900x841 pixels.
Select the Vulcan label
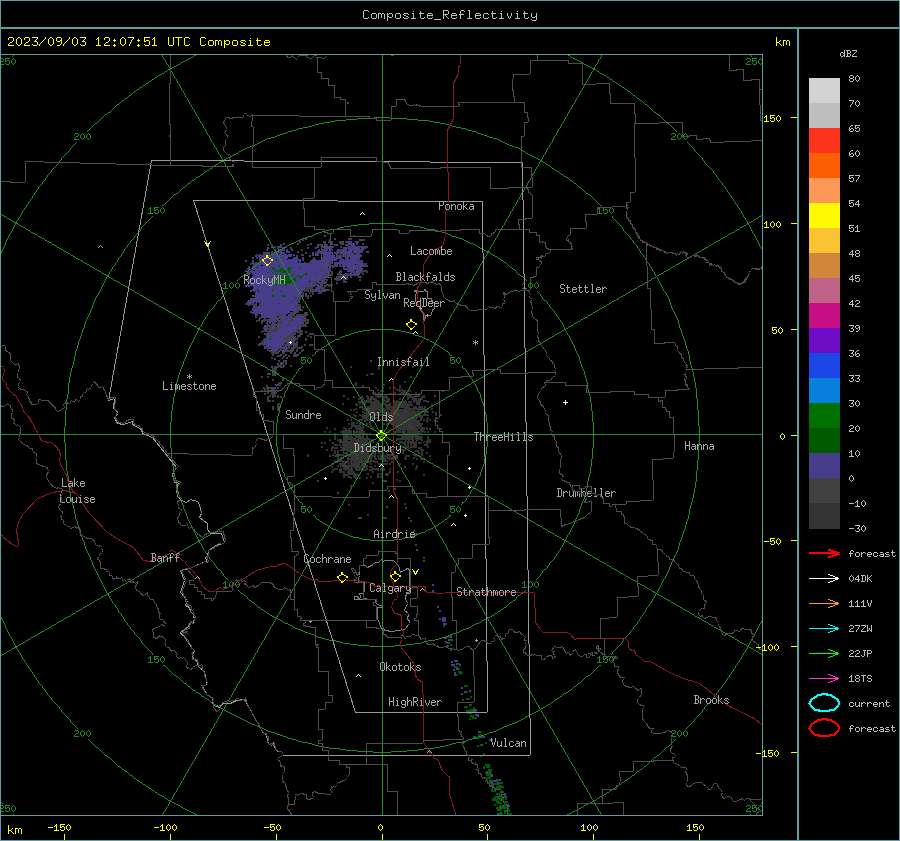[x=508, y=743]
